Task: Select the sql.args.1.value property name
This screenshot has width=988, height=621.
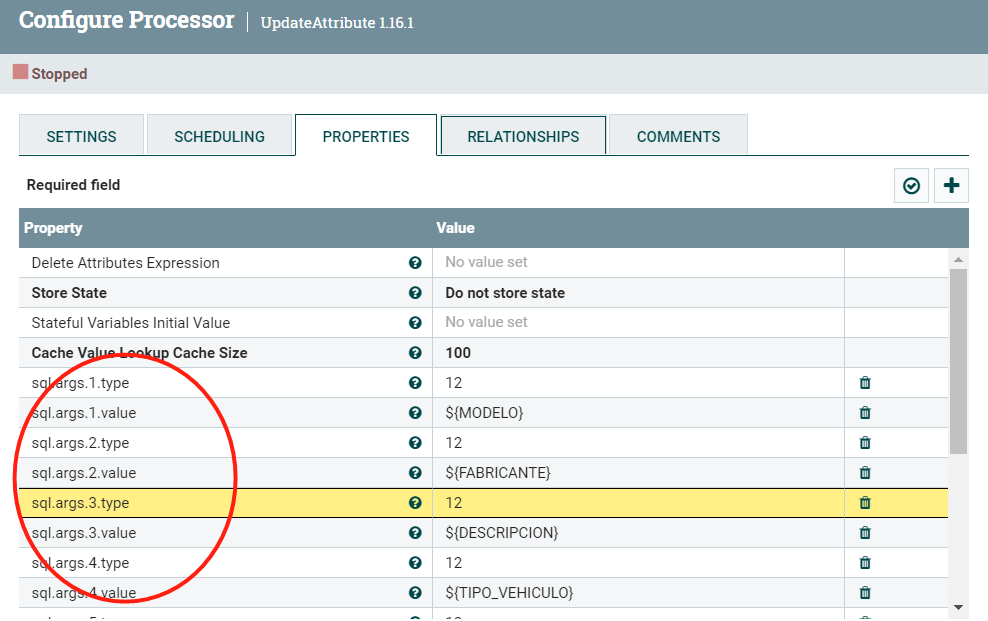Action: [x=84, y=413]
